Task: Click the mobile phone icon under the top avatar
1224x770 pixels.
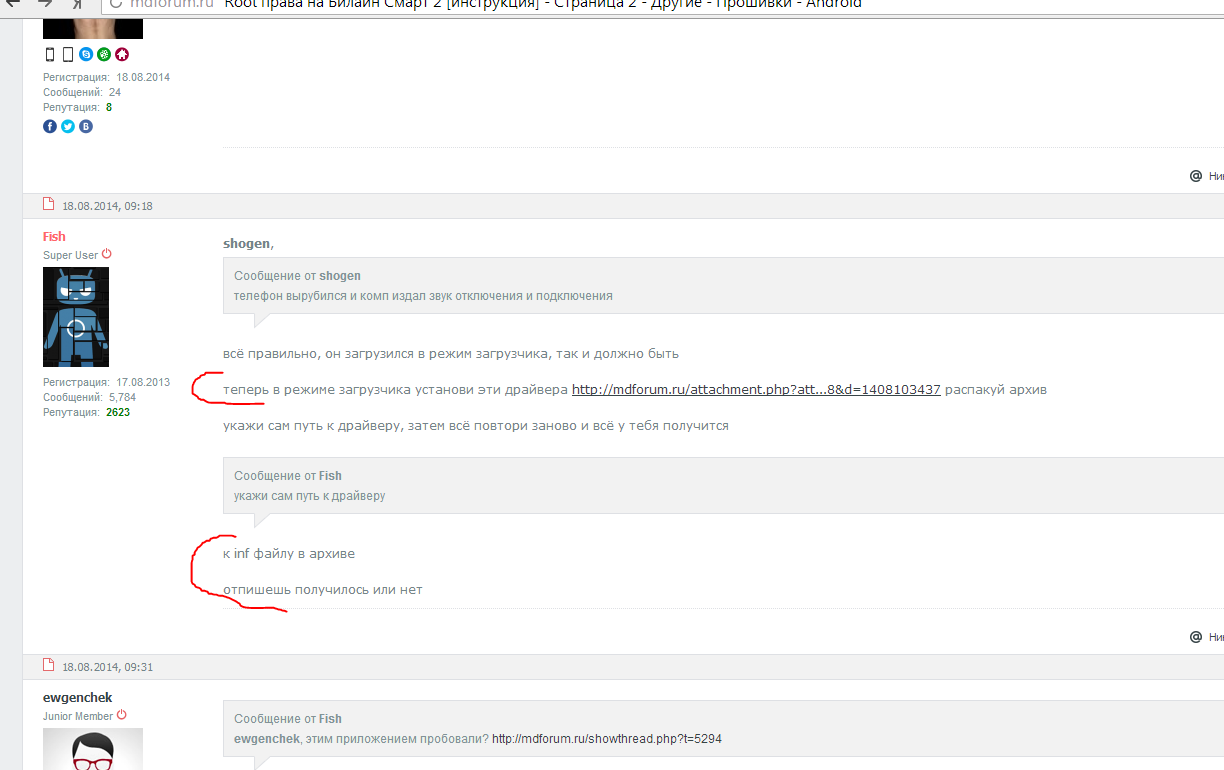Action: tap(50, 54)
